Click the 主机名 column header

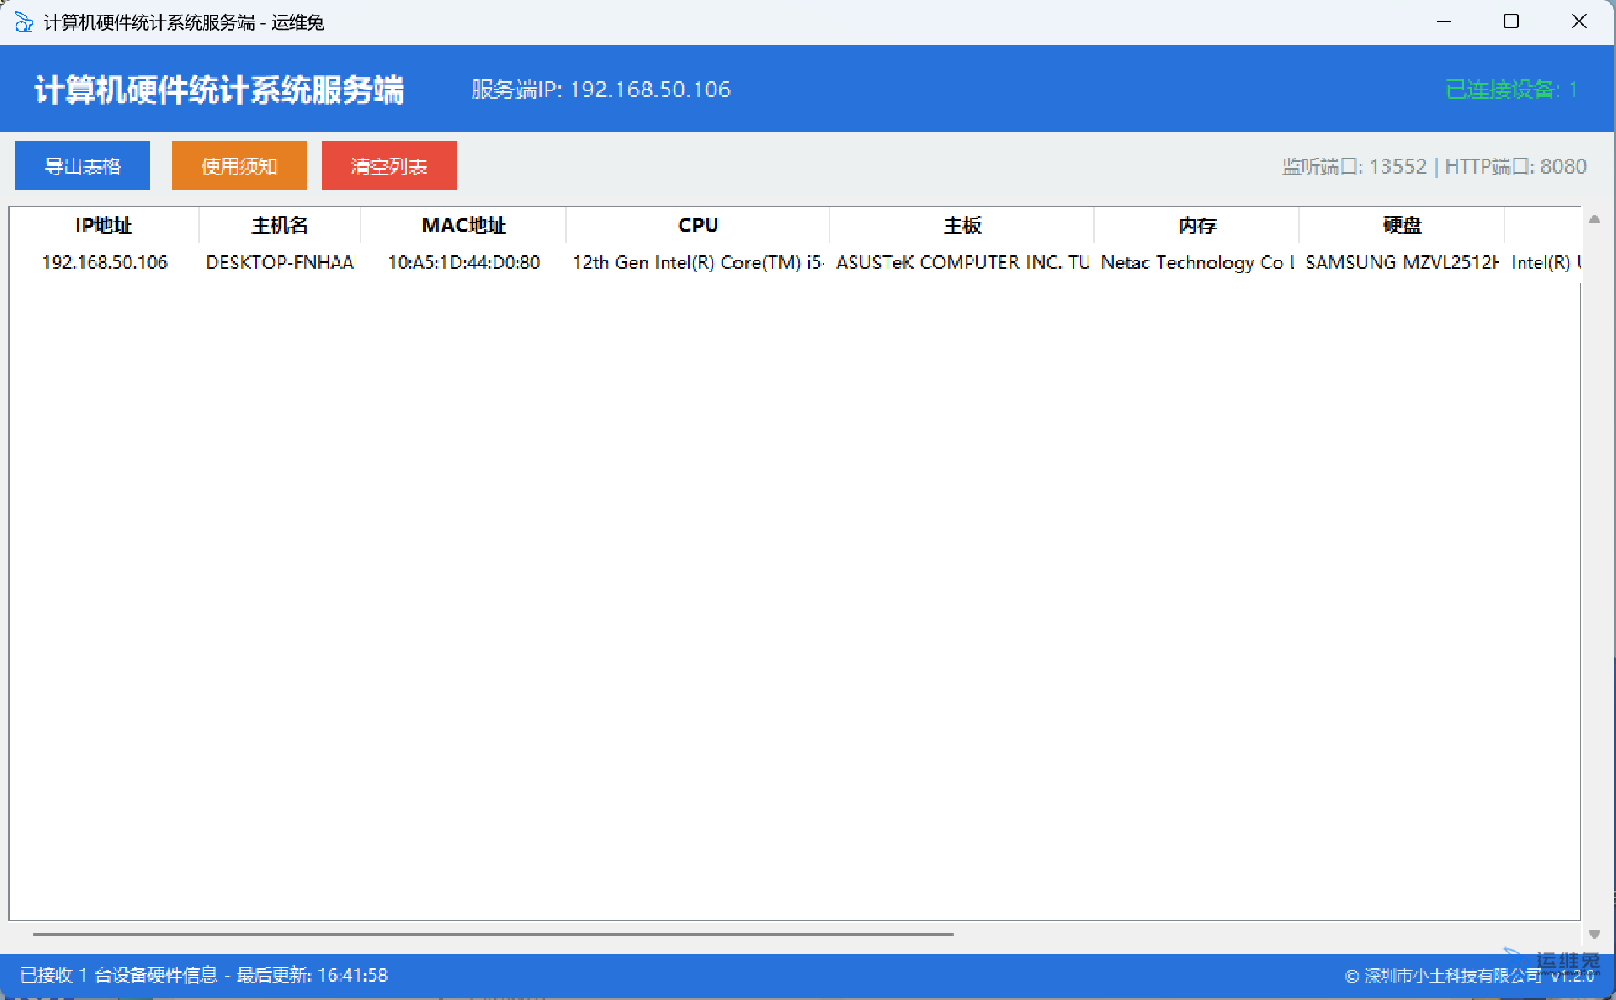coord(280,226)
